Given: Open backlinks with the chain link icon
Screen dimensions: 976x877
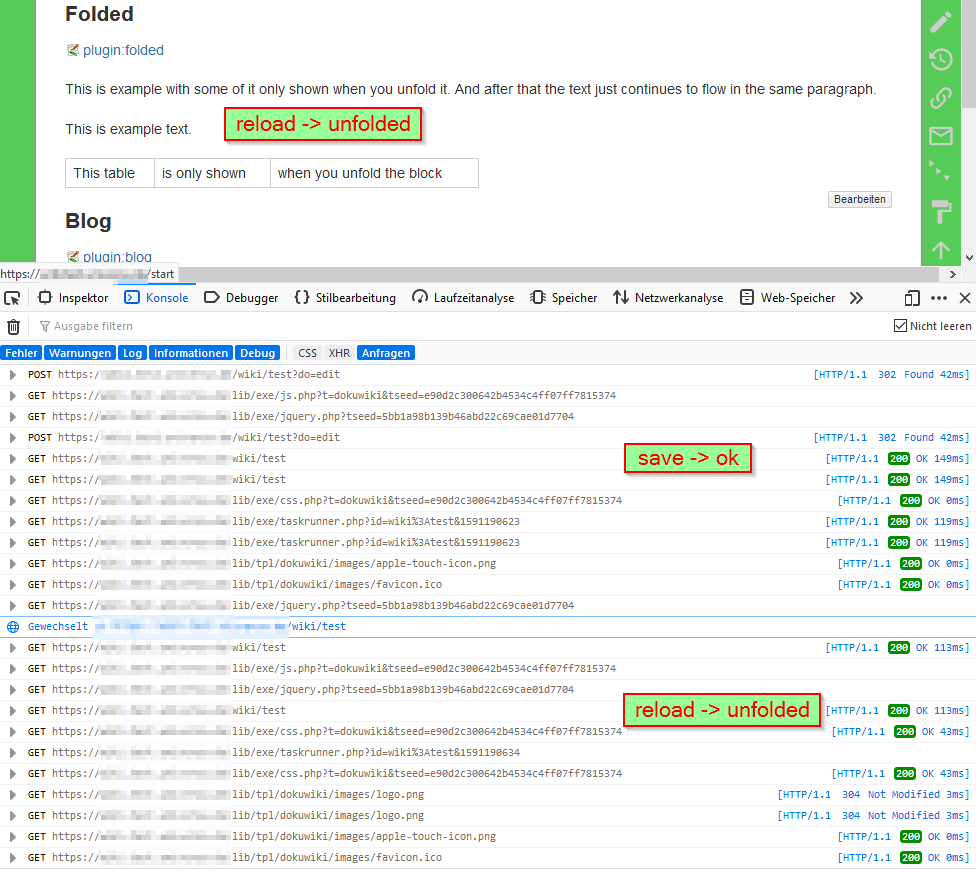Looking at the screenshot, I should tap(940, 97).
